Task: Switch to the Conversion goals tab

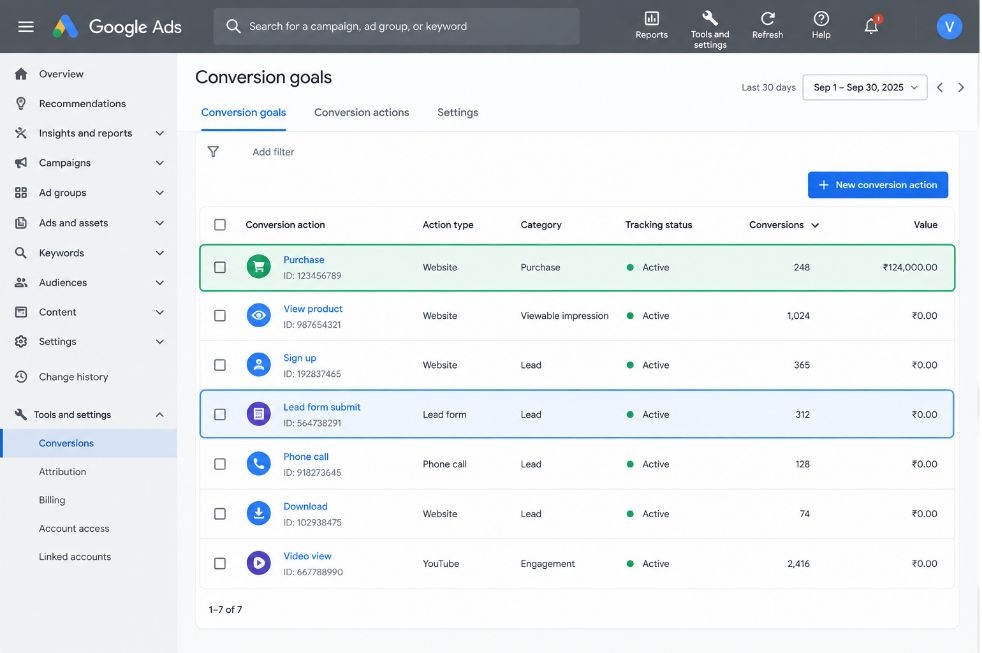Action: pos(243,113)
